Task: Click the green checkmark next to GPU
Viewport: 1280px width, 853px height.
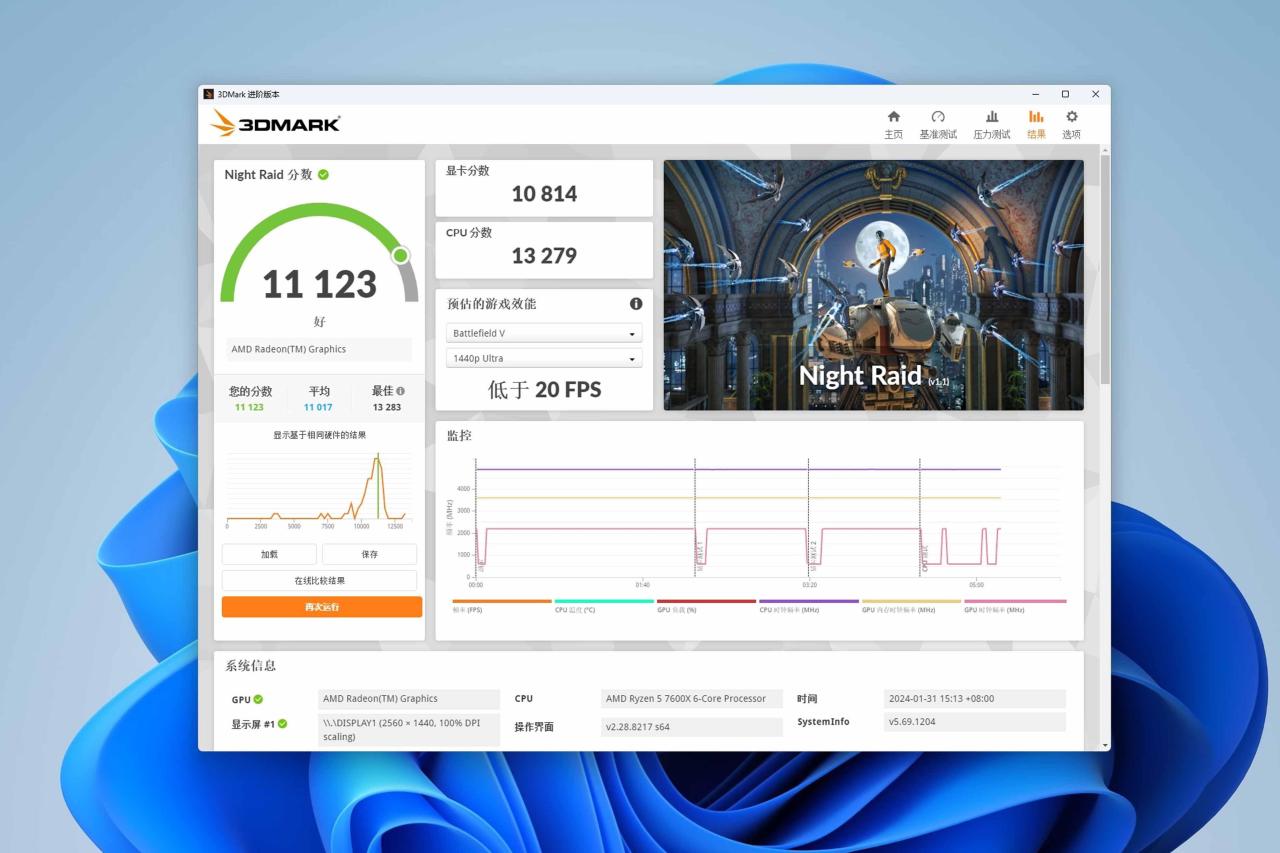Action: [x=258, y=699]
